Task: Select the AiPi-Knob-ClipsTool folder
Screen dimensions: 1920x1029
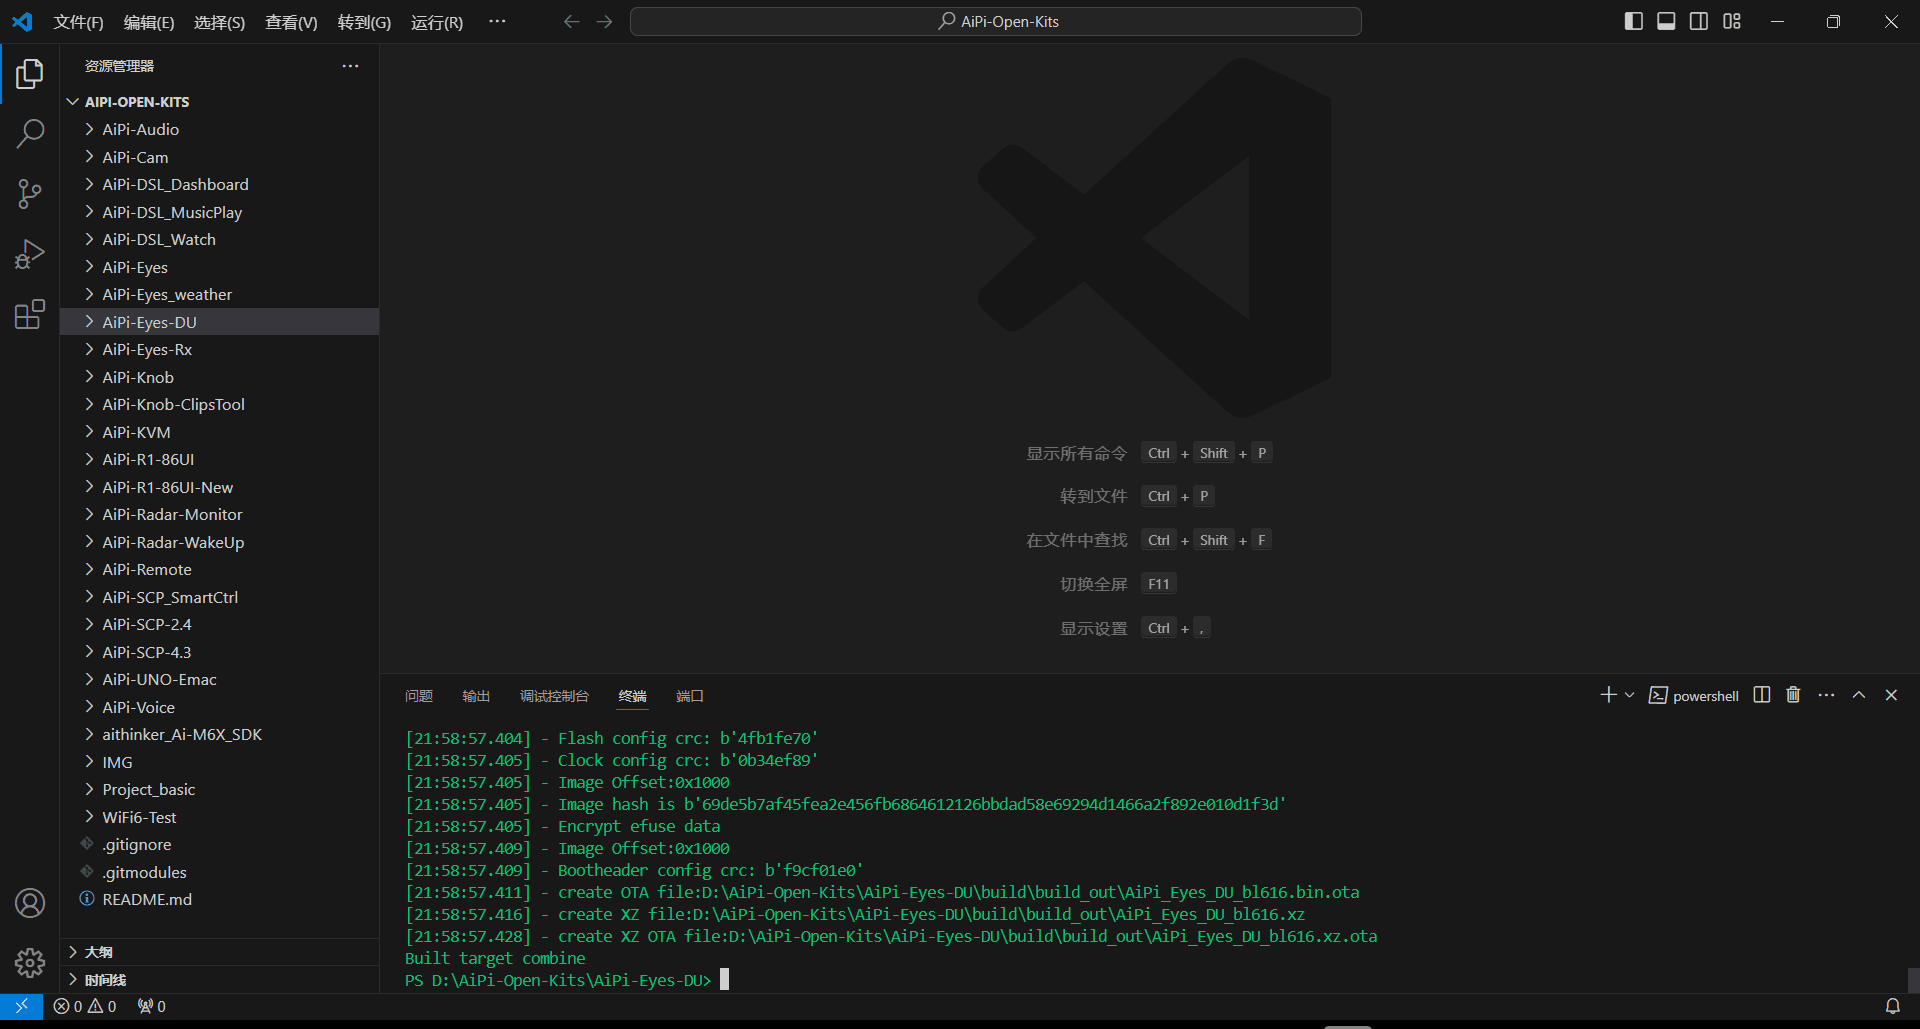Action: 220,404
